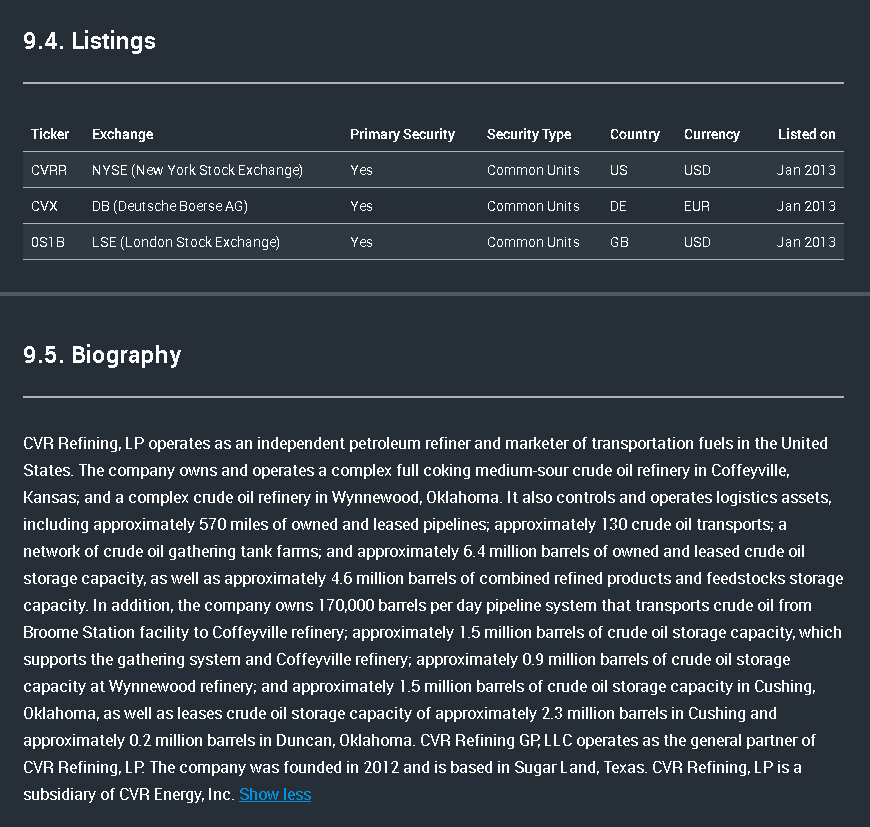Click DB (Deutsche Boerse AG) entry
Viewport: 870px width, 827px height.
(169, 206)
